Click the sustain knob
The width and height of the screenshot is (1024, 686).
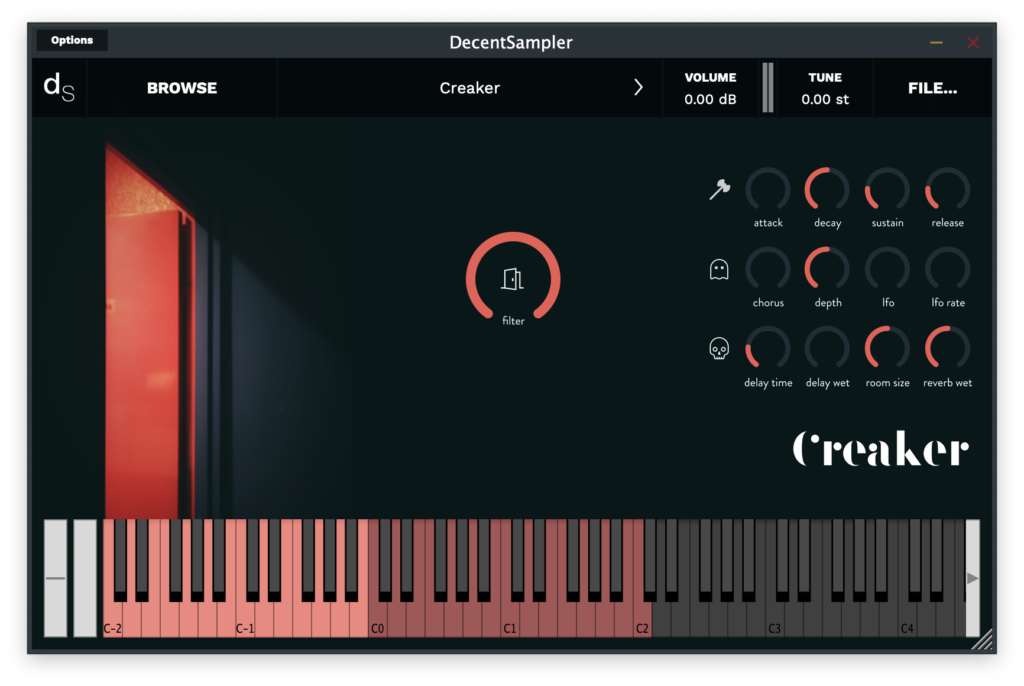[888, 190]
